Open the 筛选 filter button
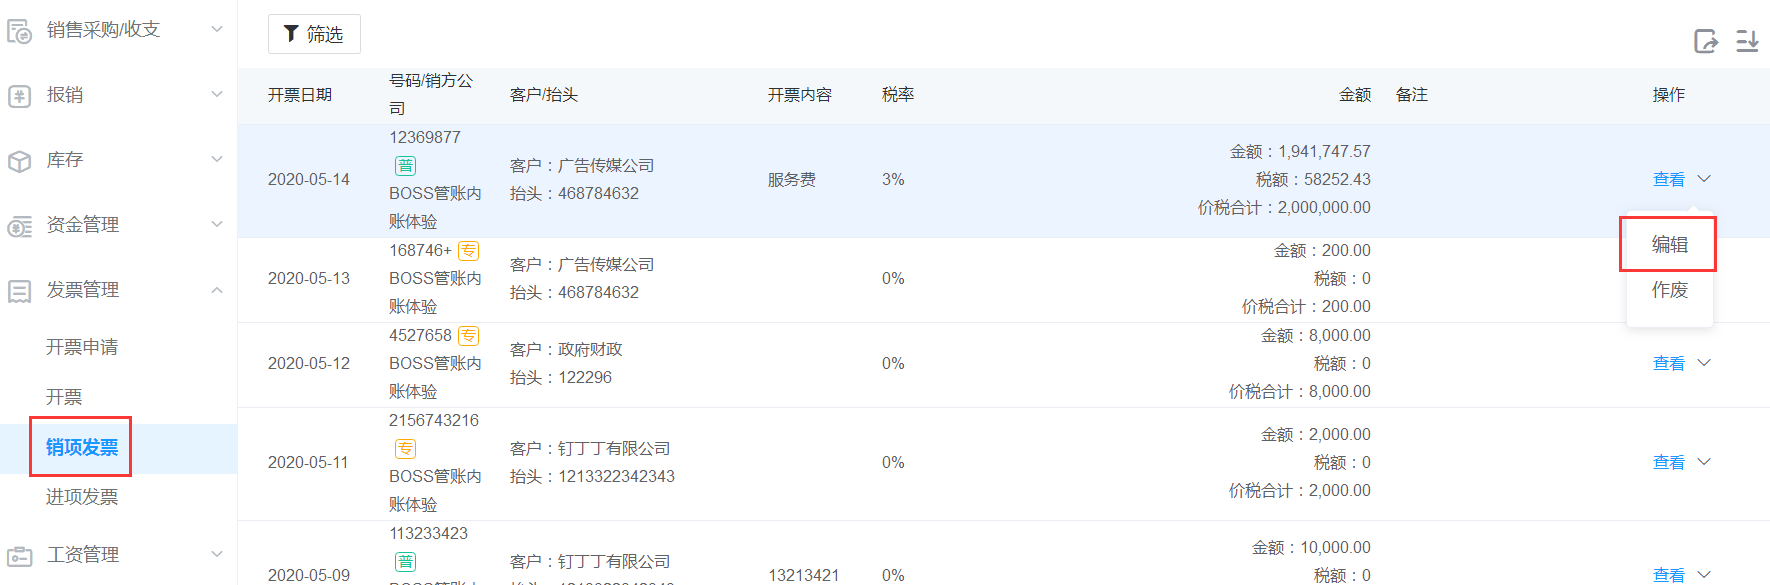 (314, 34)
